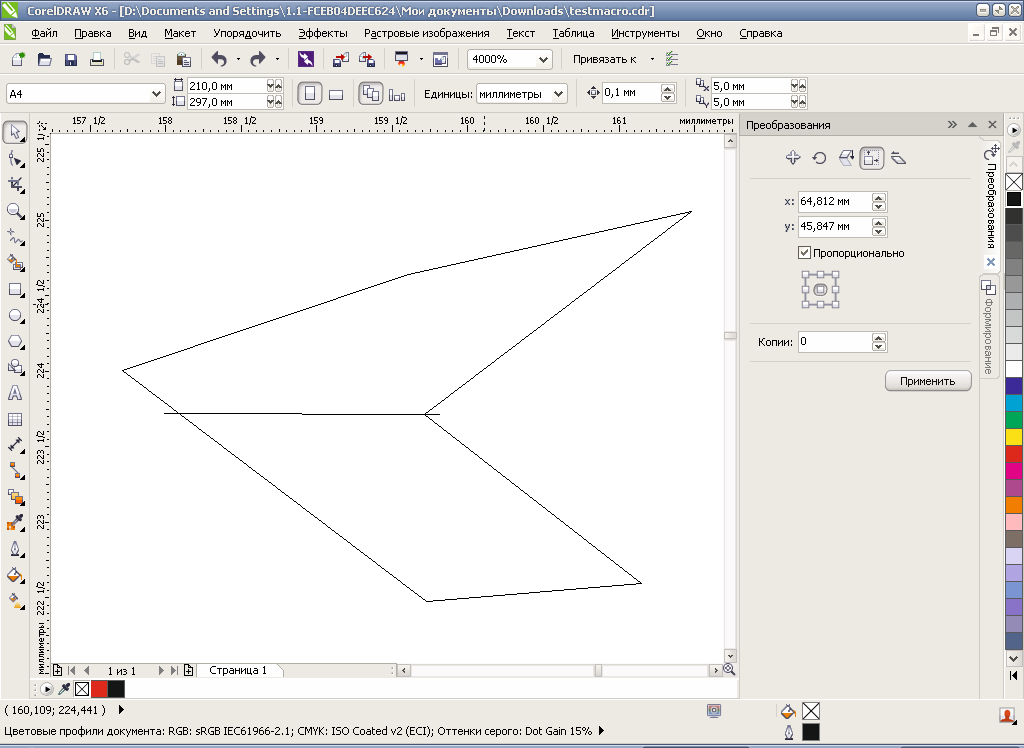Click the Print icon in toolbar

click(97, 59)
